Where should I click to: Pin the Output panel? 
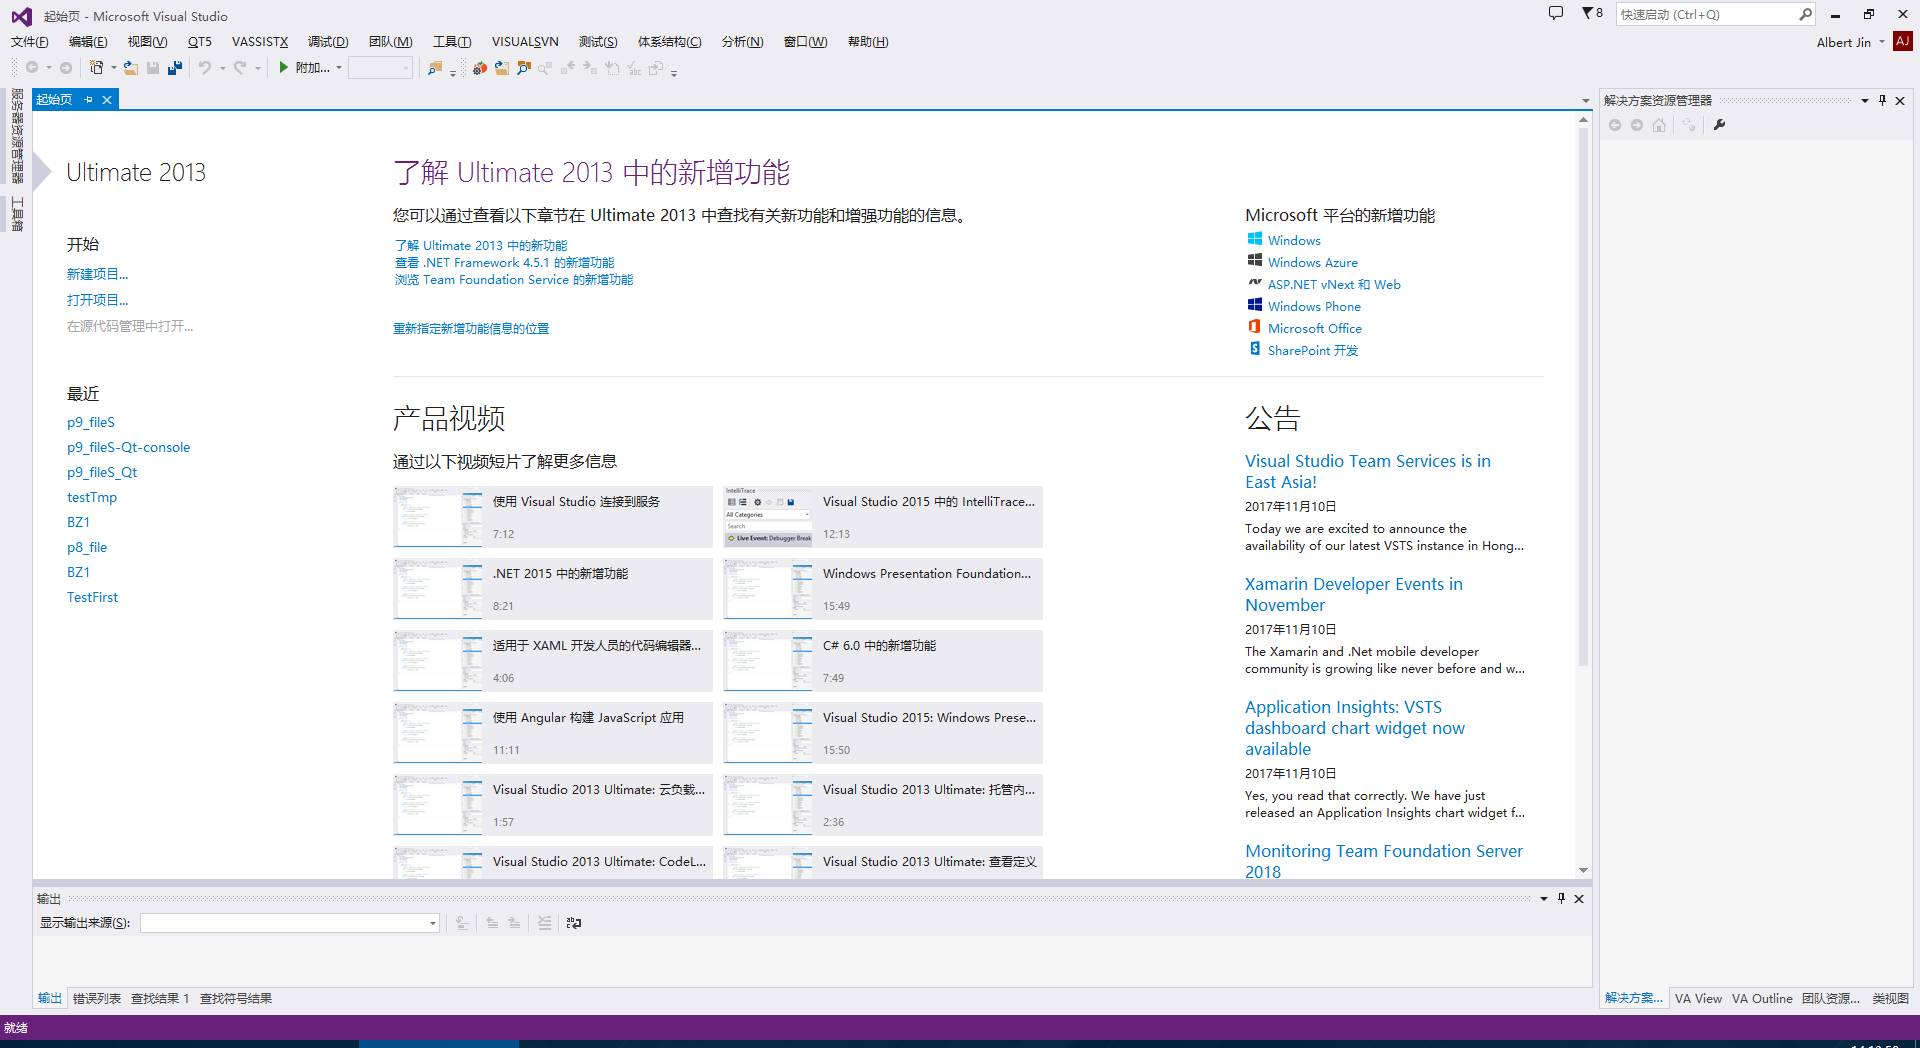(1561, 898)
